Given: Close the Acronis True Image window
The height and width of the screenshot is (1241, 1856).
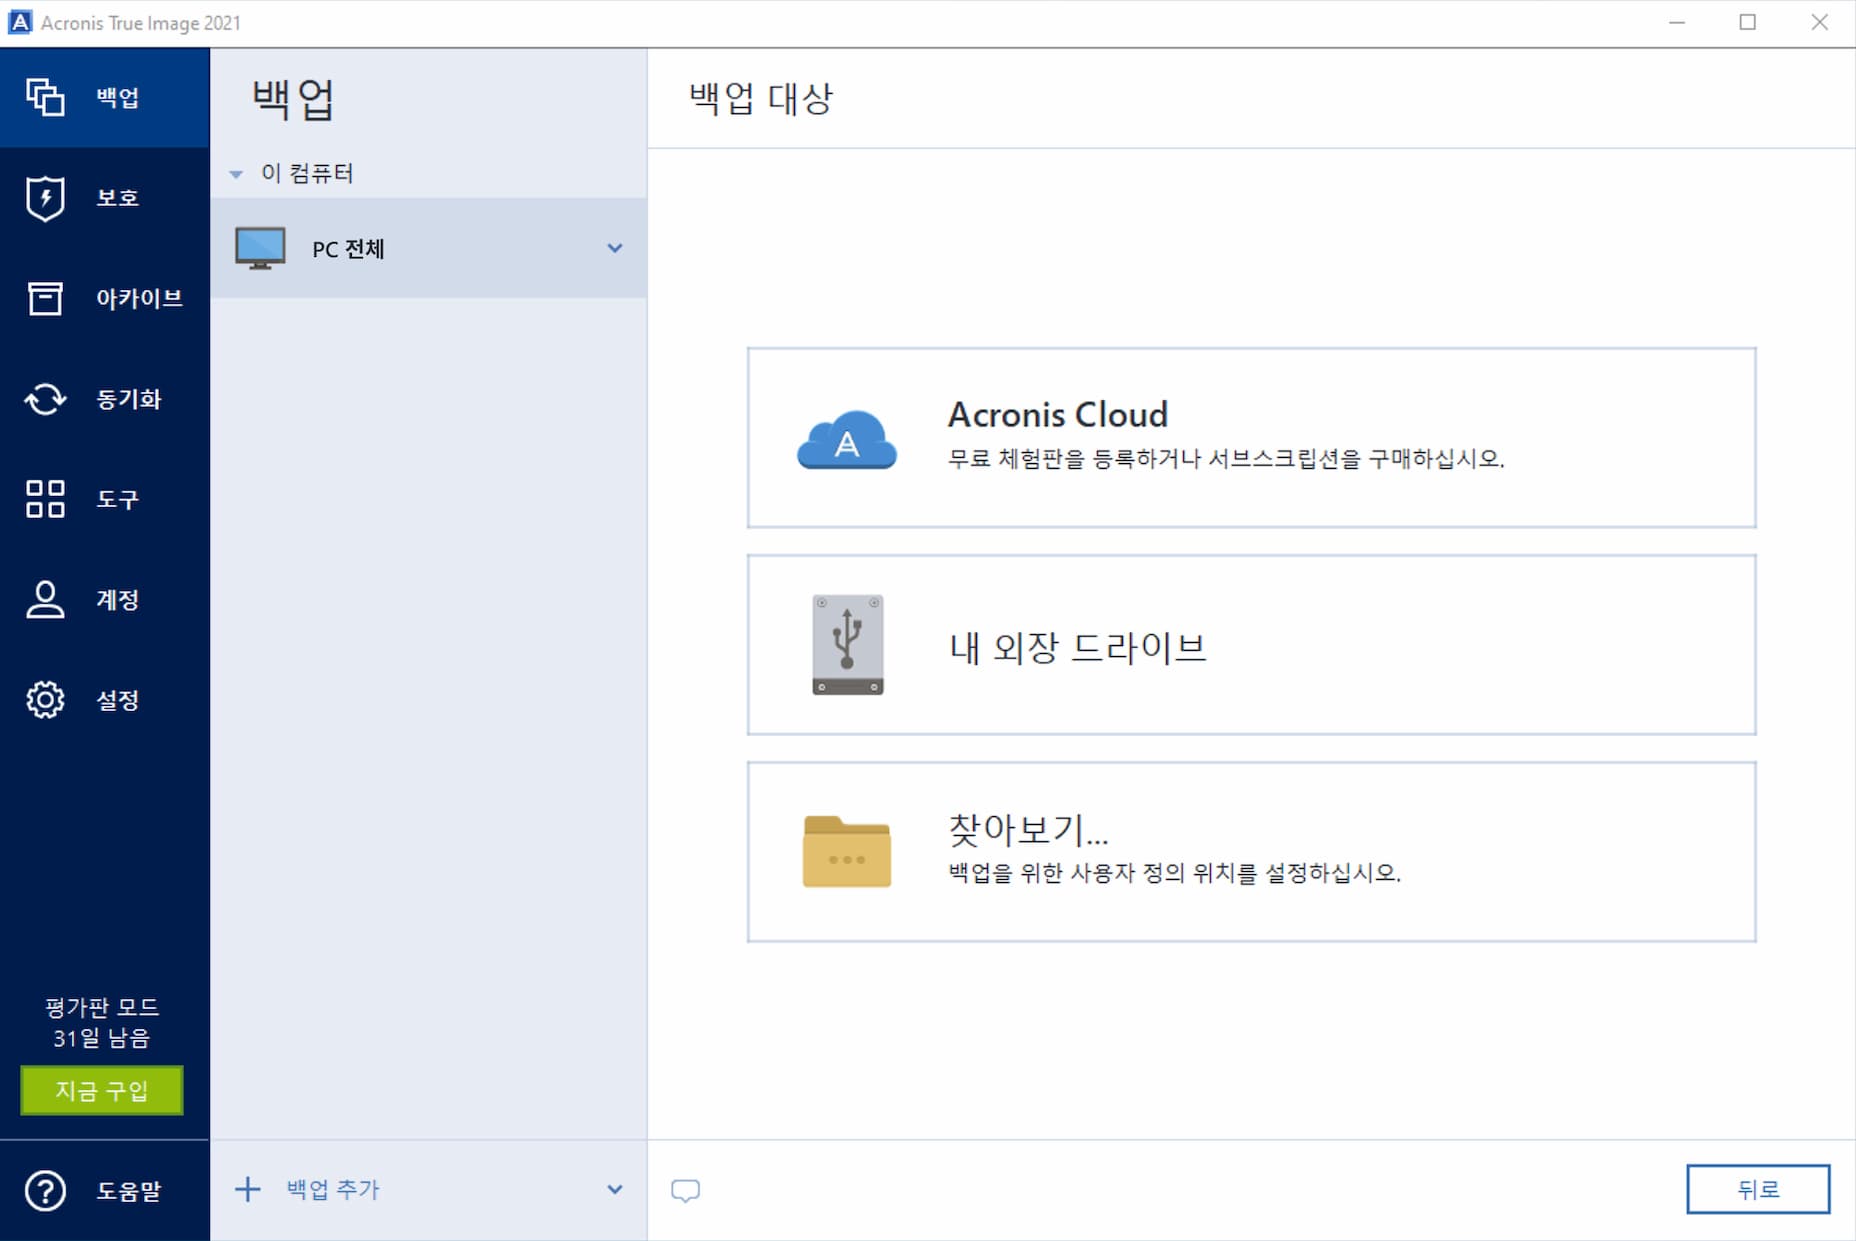Looking at the screenshot, I should coord(1820,22).
